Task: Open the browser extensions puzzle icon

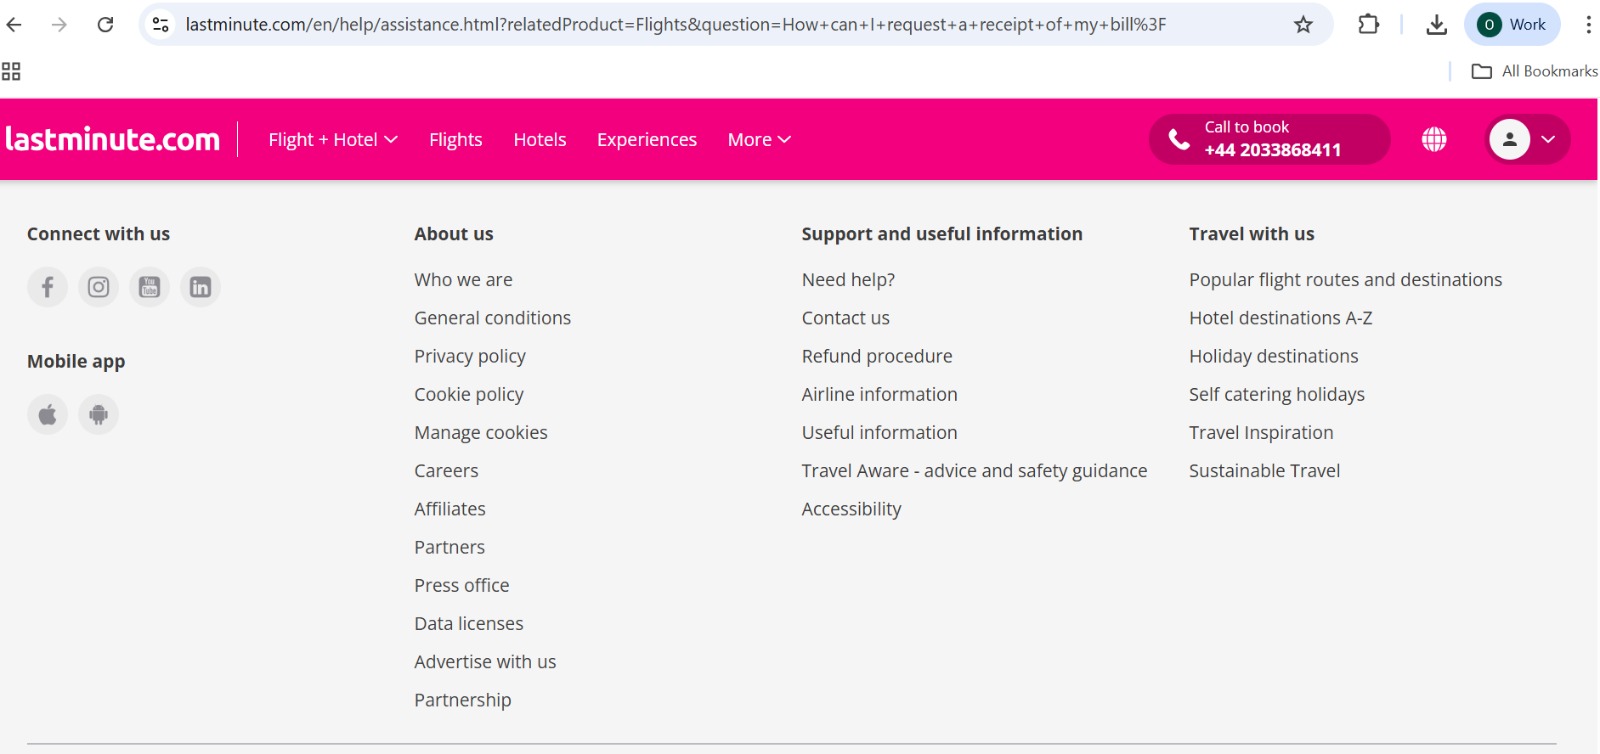Action: pyautogui.click(x=1368, y=25)
